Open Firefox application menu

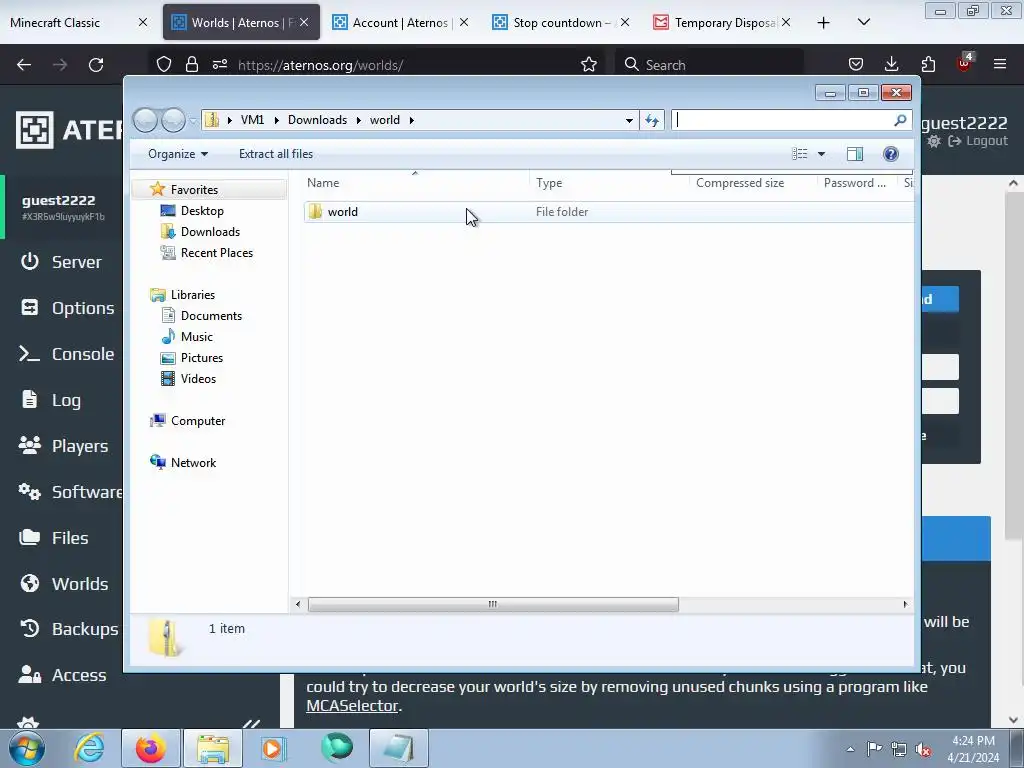(999, 64)
